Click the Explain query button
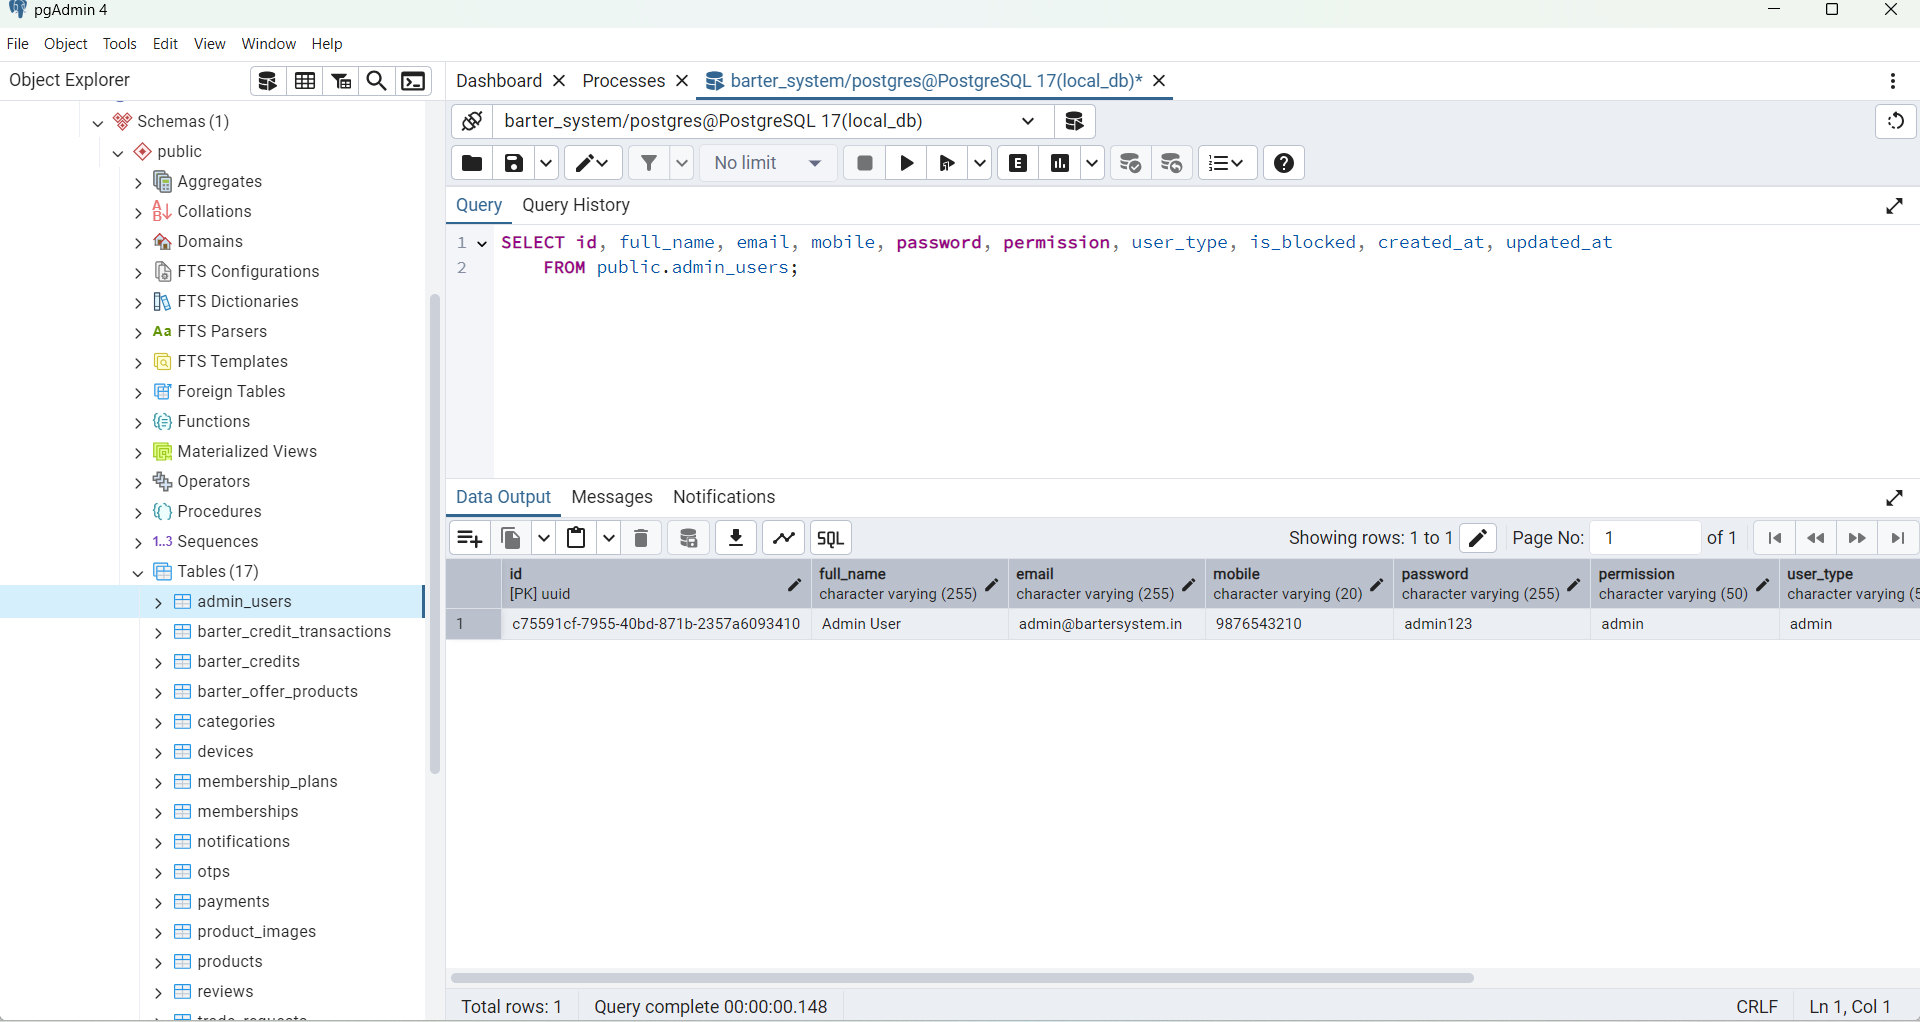 click(x=1018, y=163)
